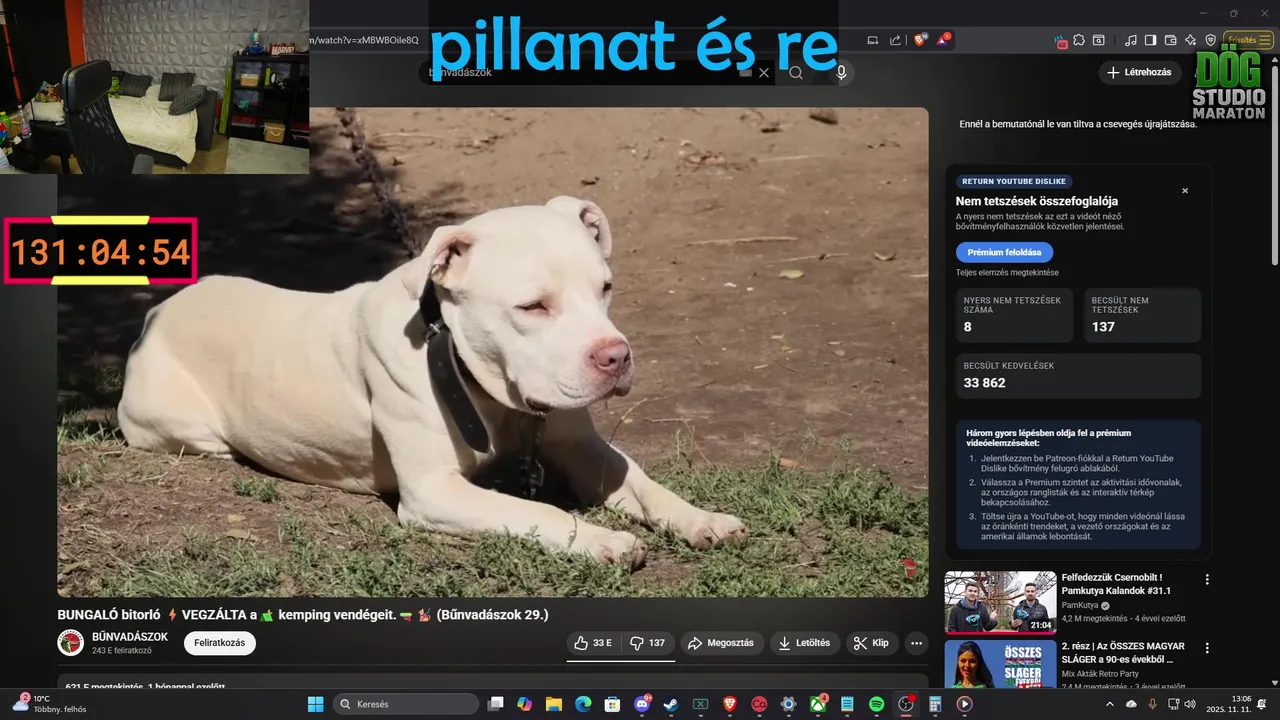Open File Explorer from the taskbar
Screen dimensions: 1280x720
coord(554,704)
